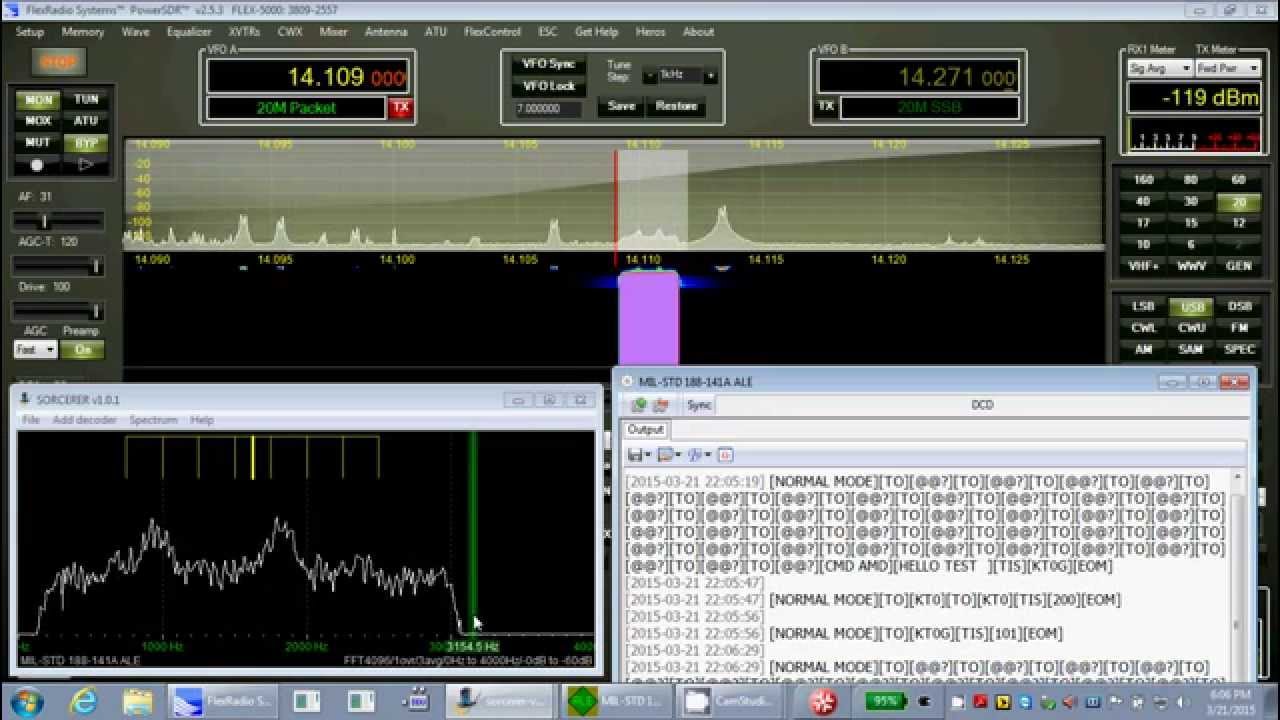Toggle the MON monitor button
1280x720 pixels.
38,100
